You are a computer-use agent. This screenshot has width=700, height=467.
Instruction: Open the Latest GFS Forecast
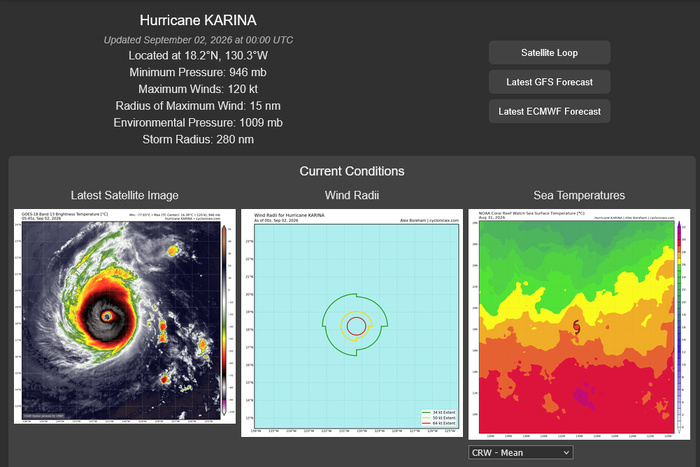pyautogui.click(x=549, y=82)
